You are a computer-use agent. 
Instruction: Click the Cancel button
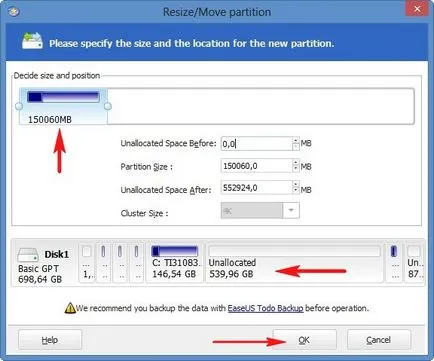click(x=379, y=340)
